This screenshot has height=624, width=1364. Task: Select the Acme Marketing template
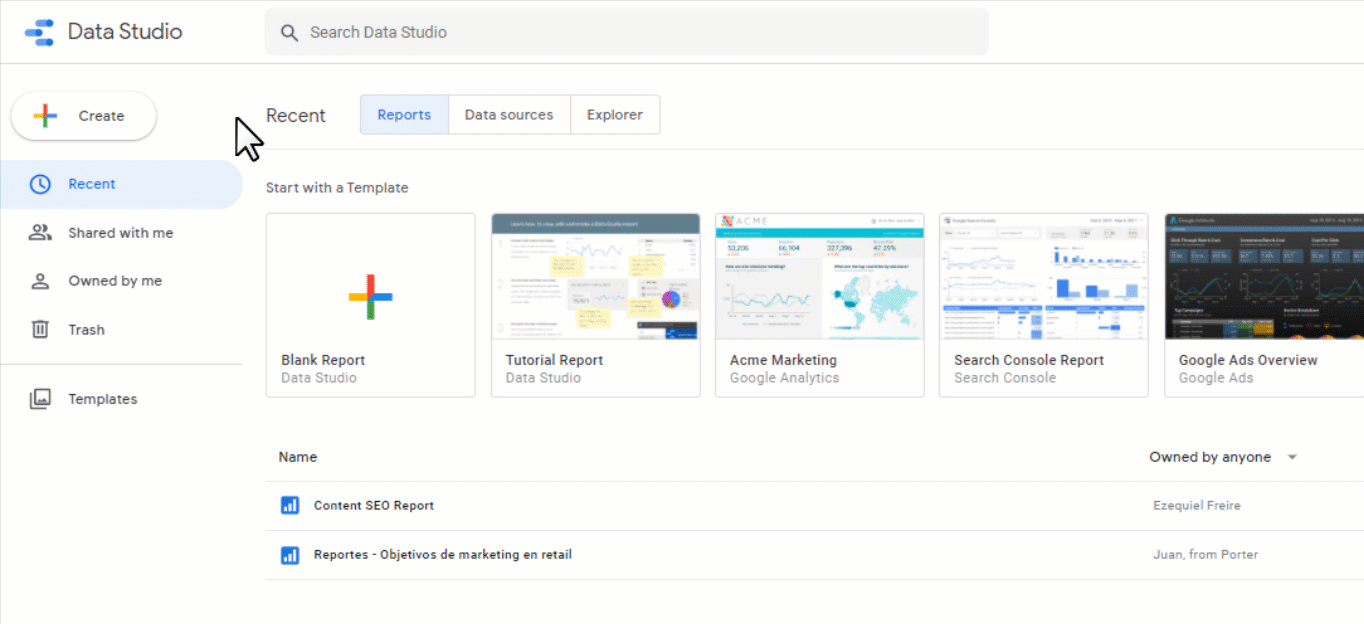click(819, 305)
